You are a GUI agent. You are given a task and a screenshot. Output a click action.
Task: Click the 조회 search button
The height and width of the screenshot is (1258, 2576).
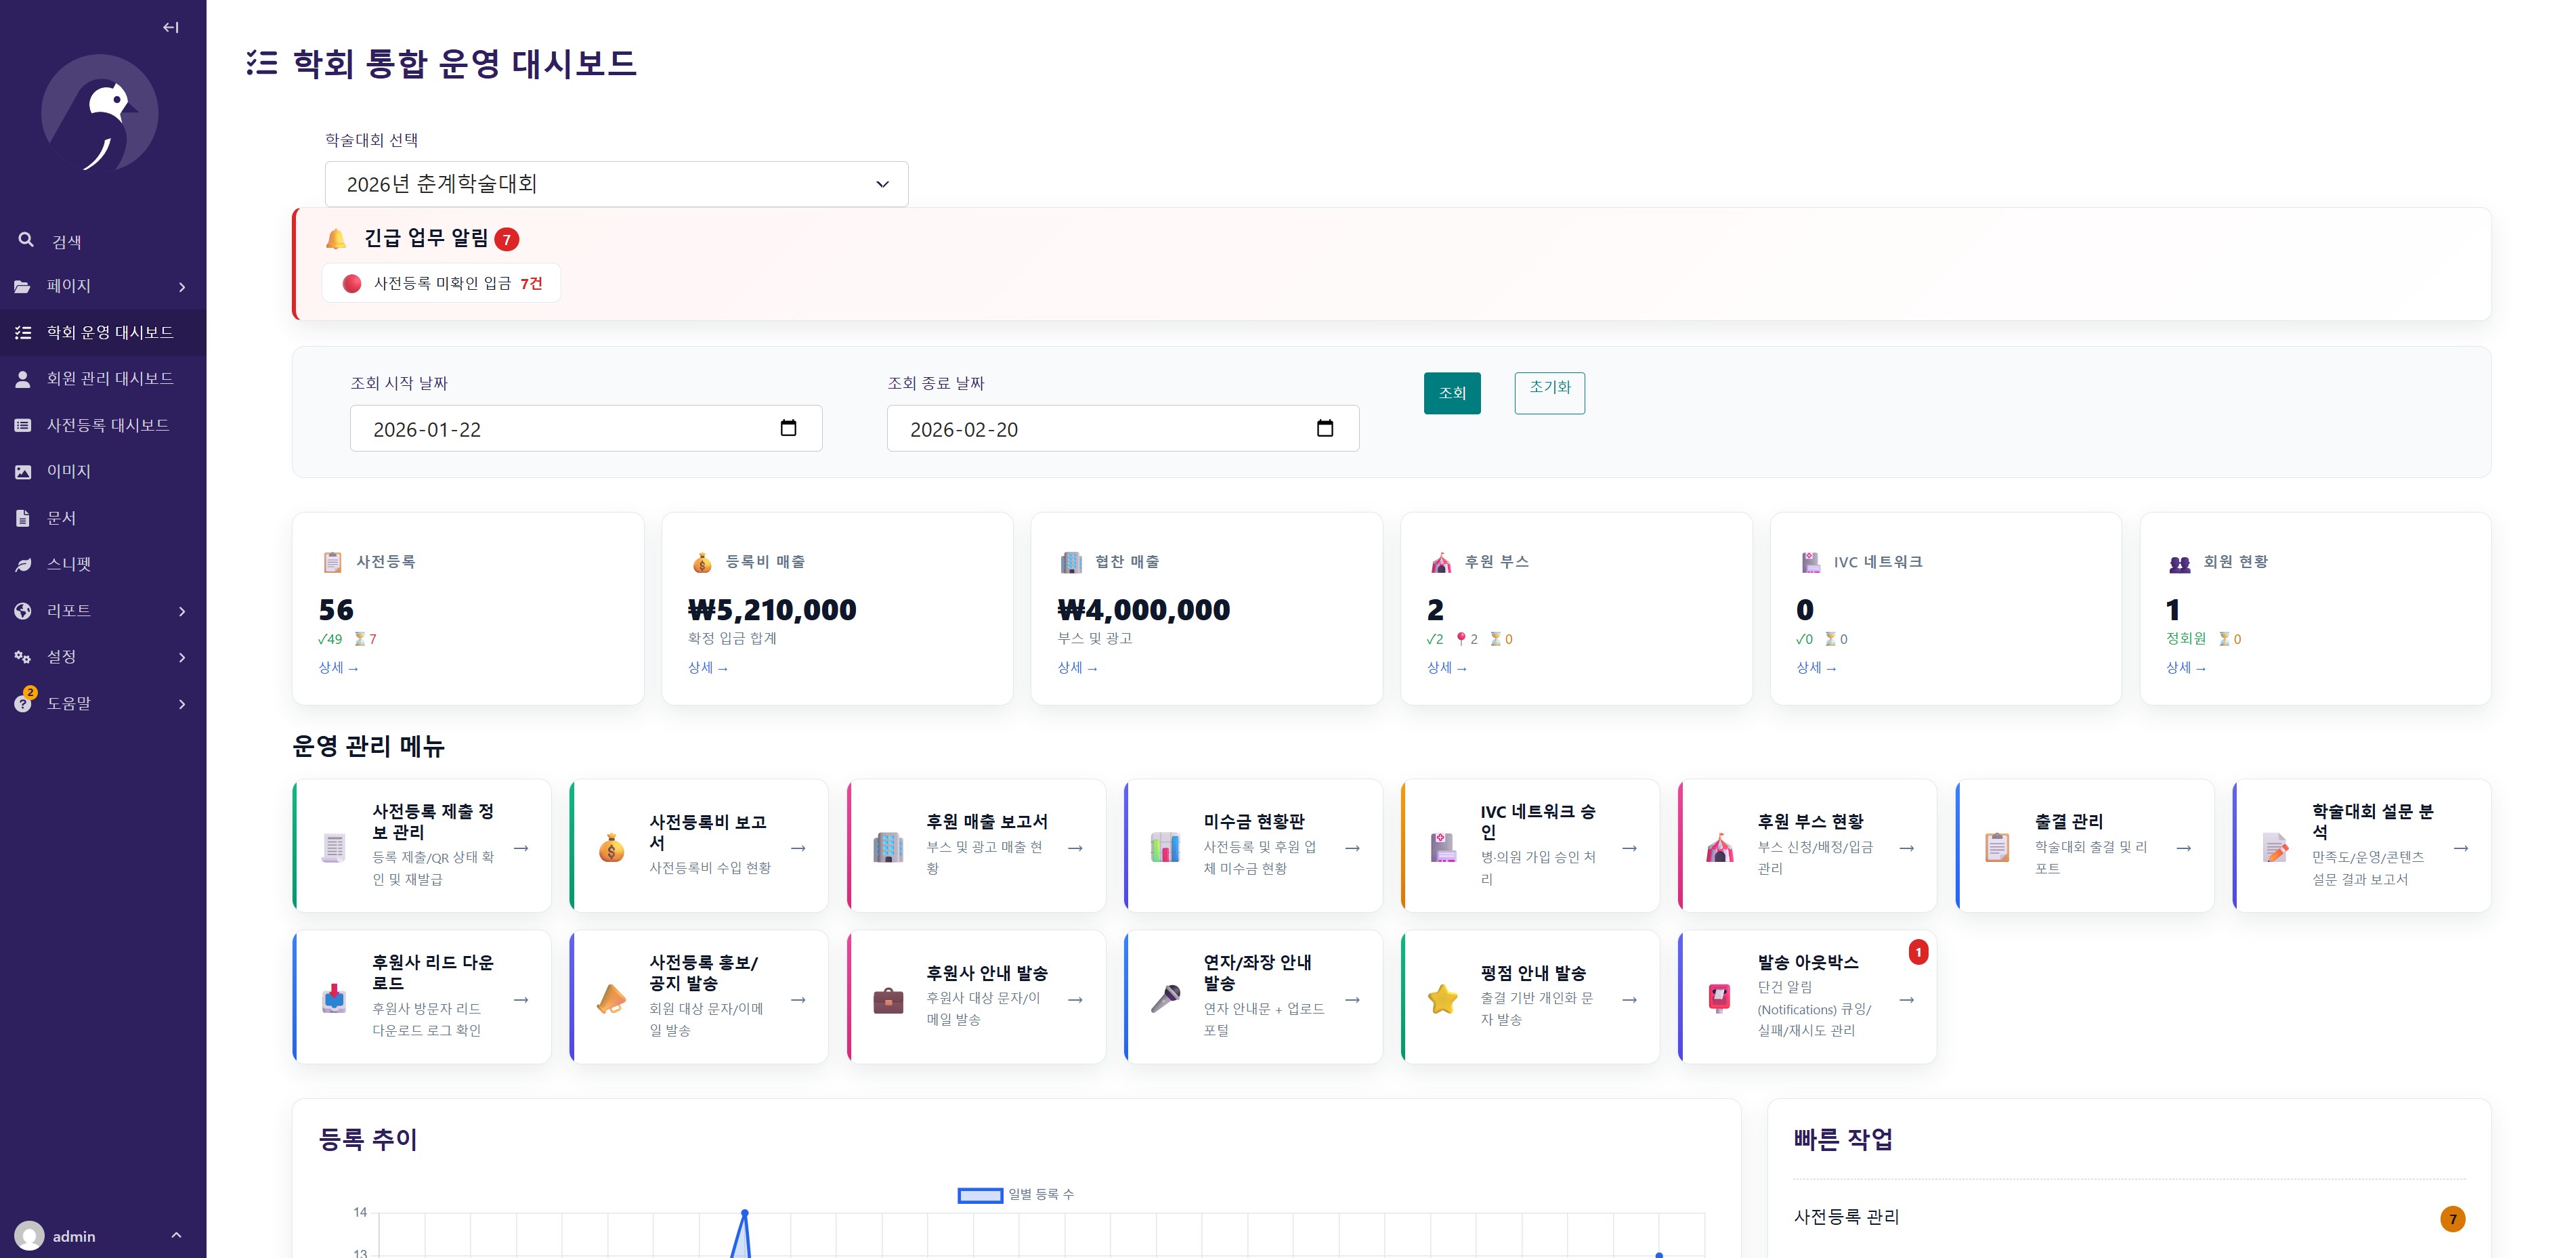point(1452,393)
